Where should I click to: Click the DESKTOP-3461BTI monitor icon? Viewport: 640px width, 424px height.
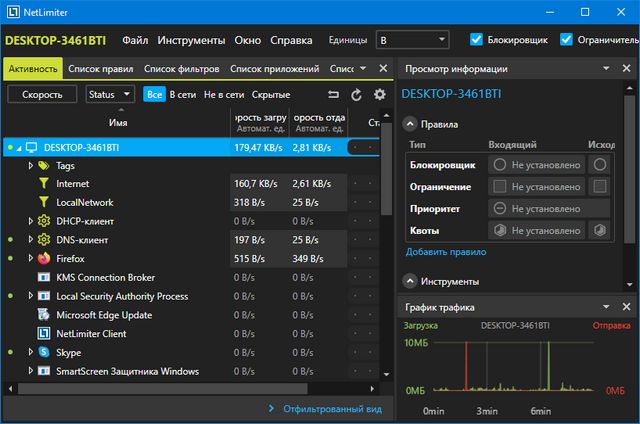(x=30, y=147)
